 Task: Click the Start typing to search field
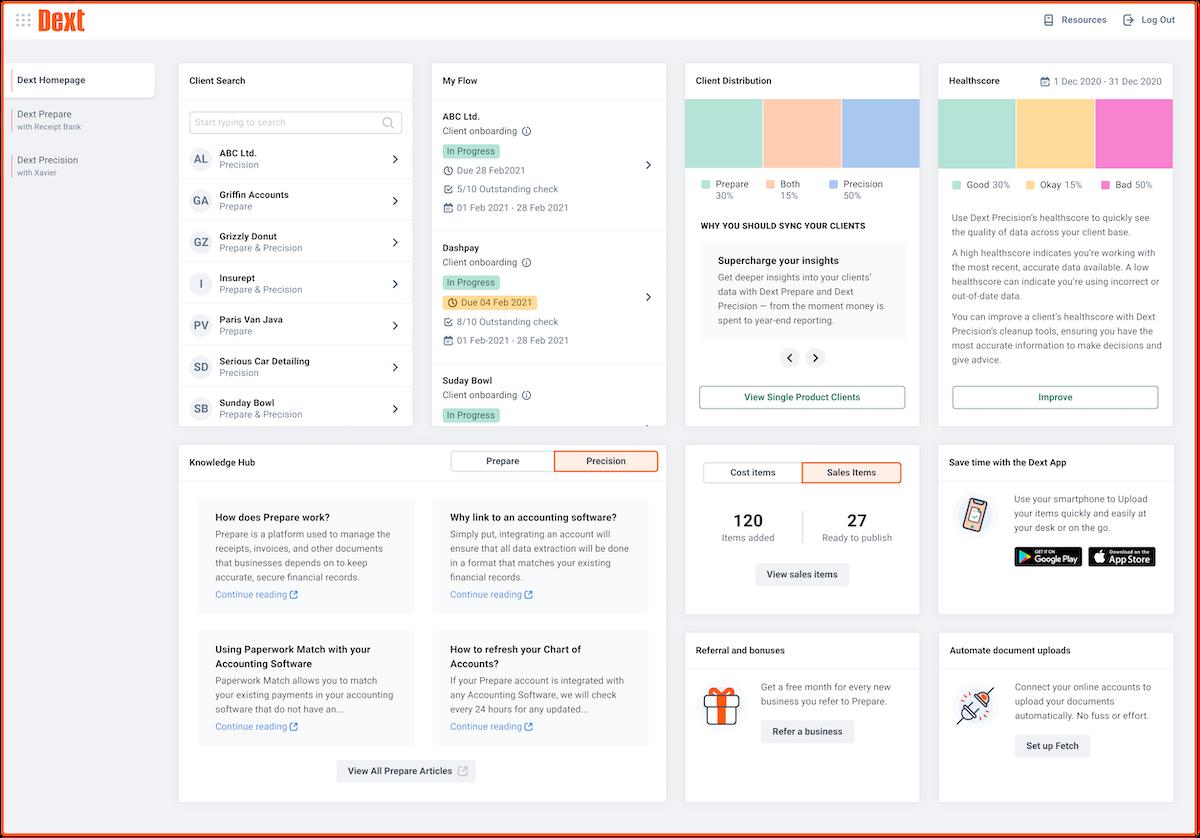tap(295, 123)
